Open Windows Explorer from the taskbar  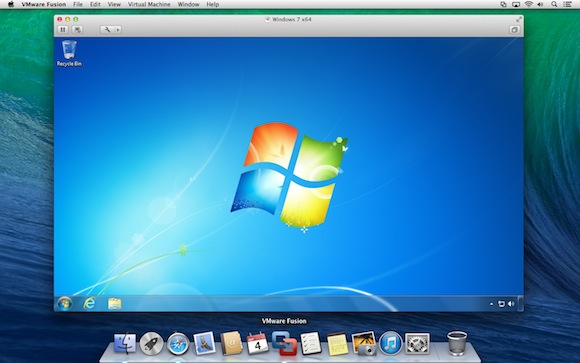115,304
